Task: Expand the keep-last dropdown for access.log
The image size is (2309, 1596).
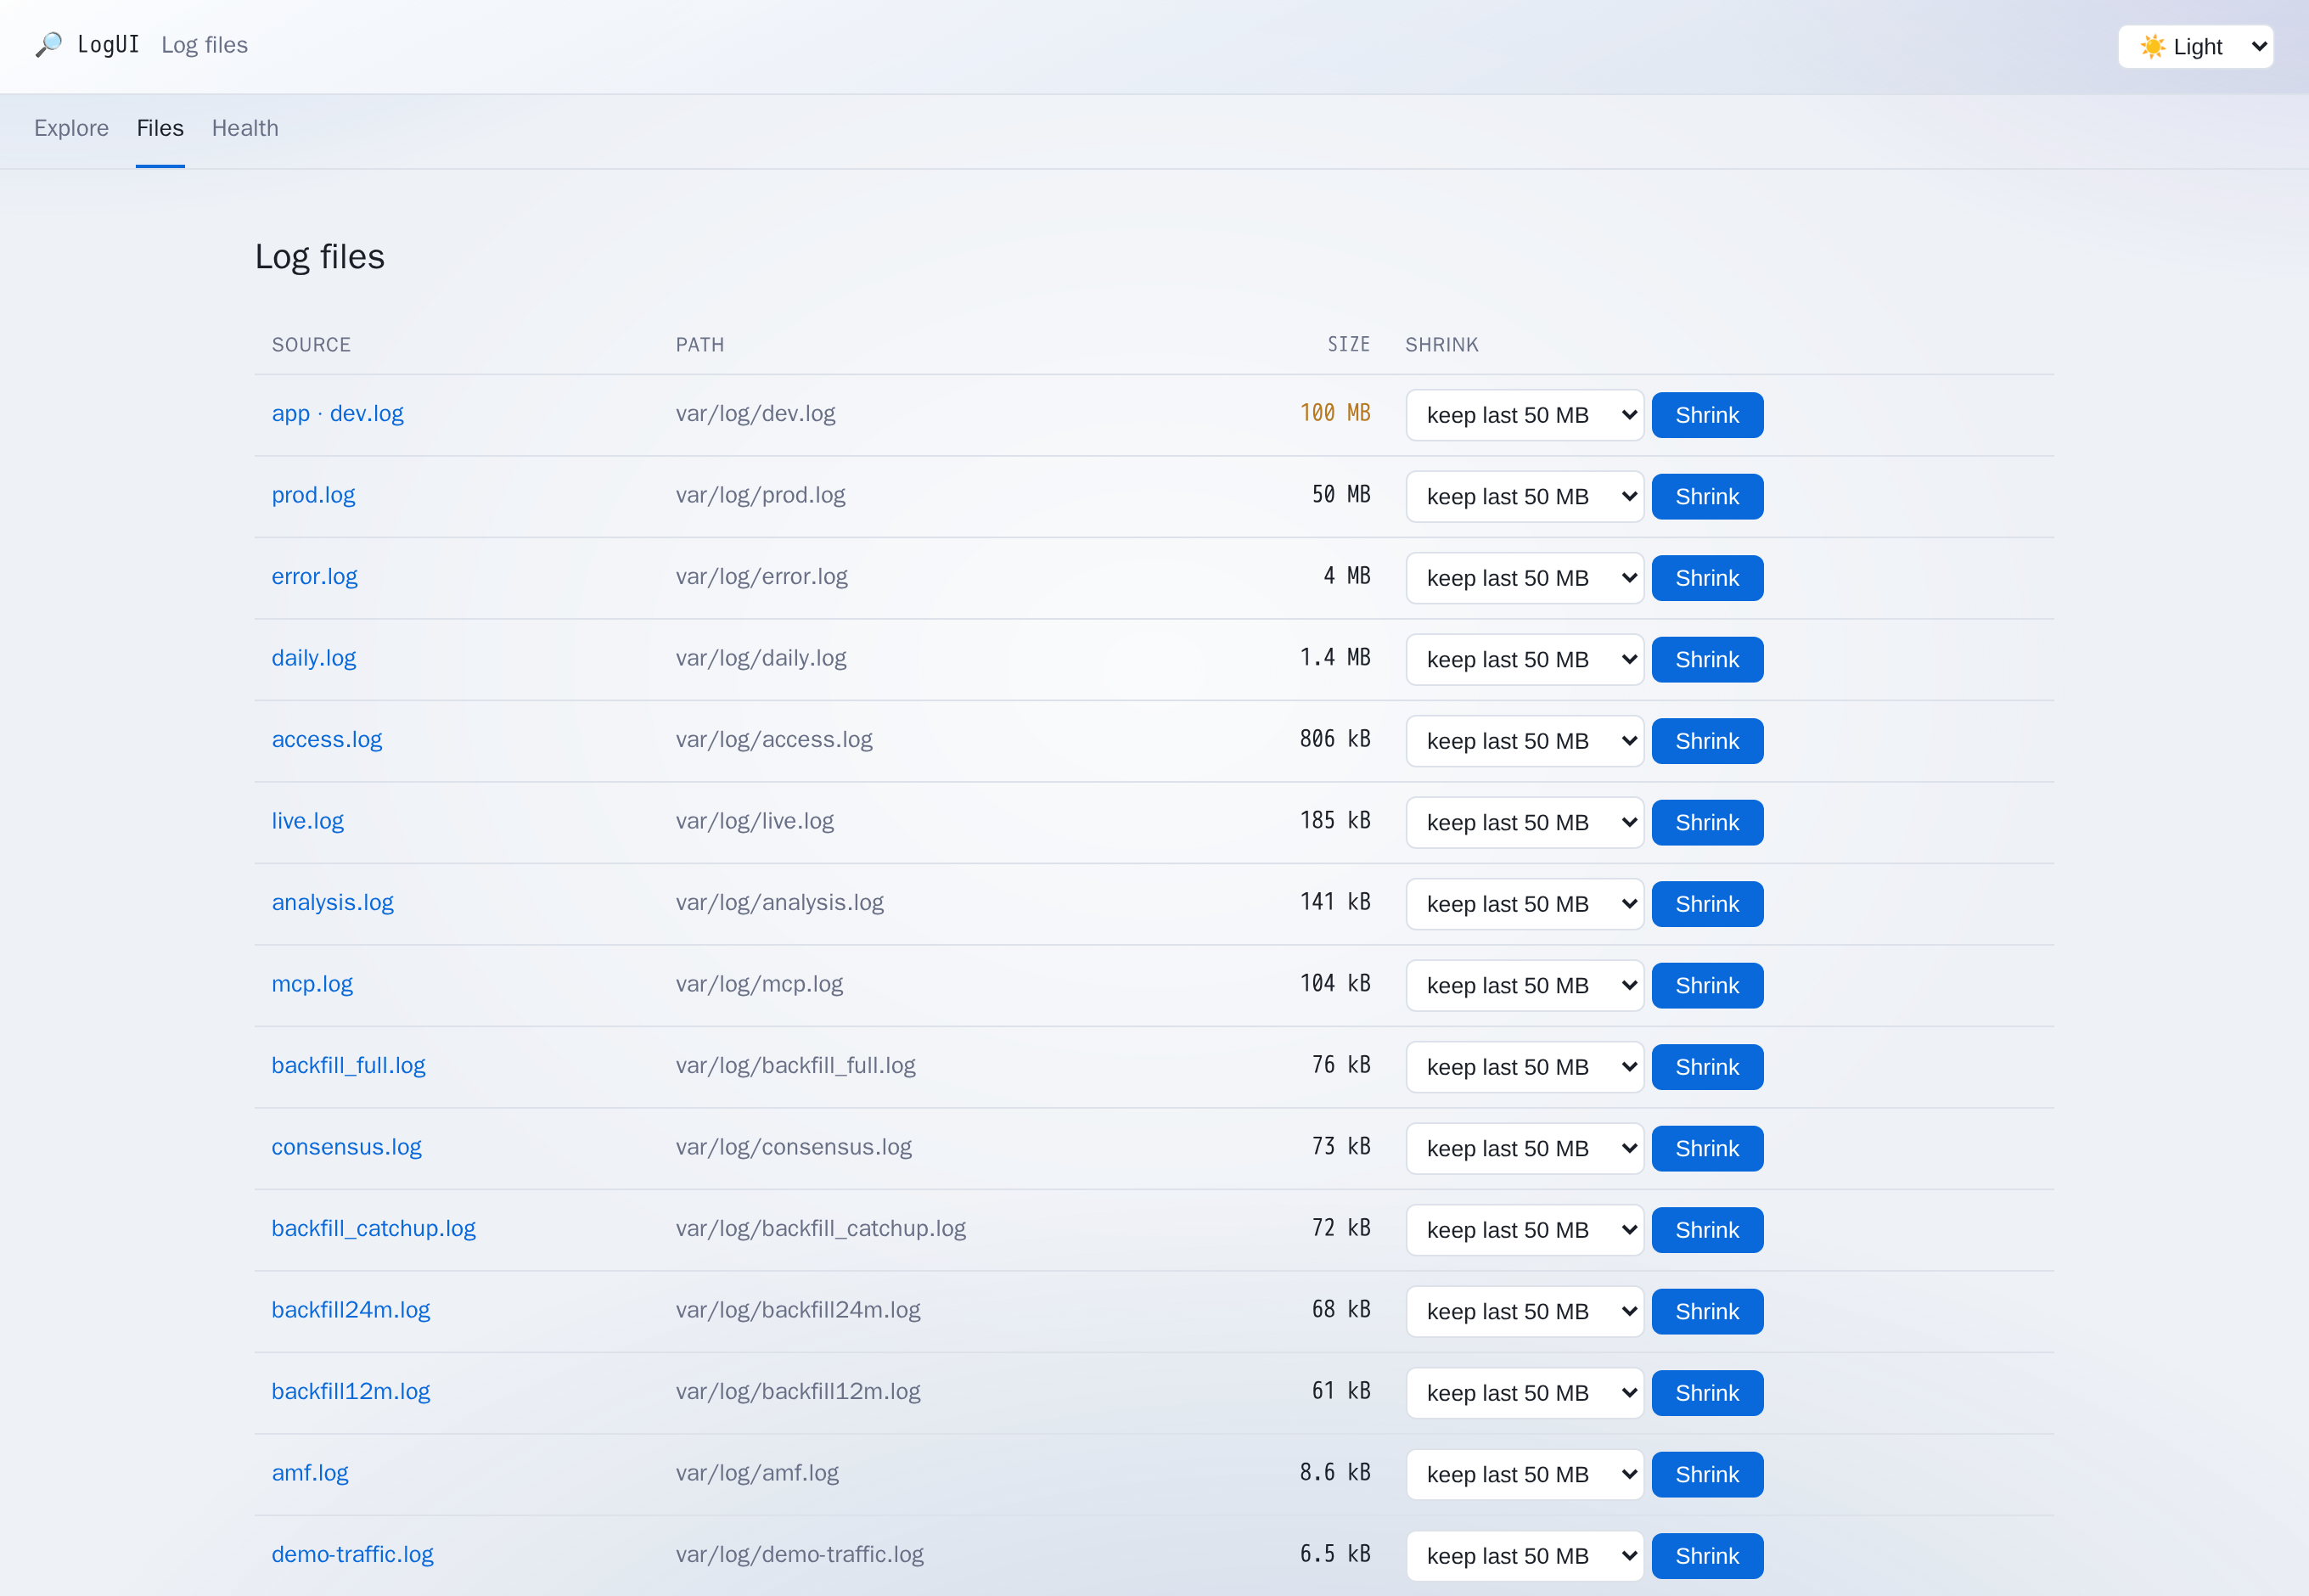Action: [1524, 741]
